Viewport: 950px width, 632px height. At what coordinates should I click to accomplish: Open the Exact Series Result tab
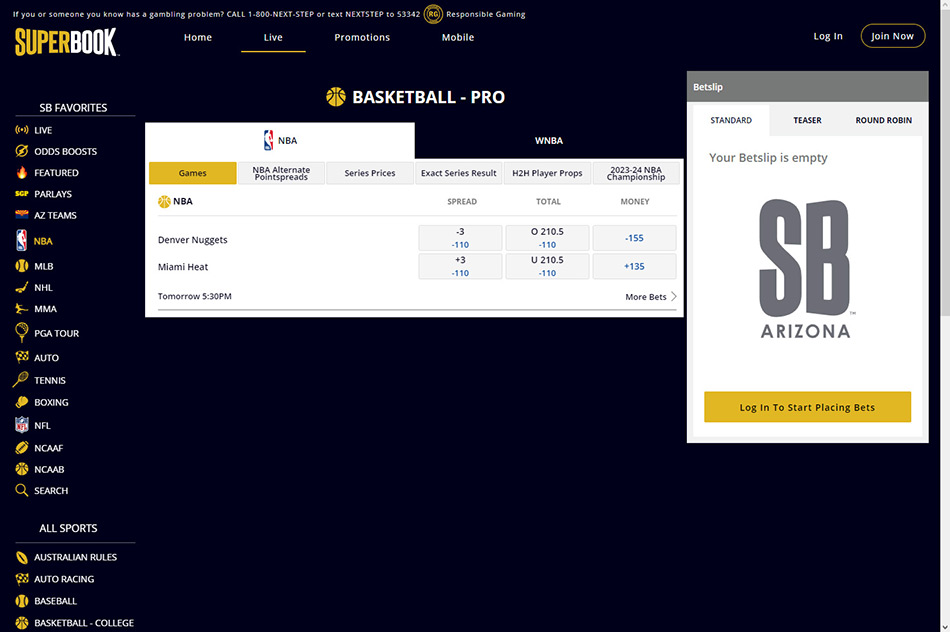pyautogui.click(x=459, y=173)
